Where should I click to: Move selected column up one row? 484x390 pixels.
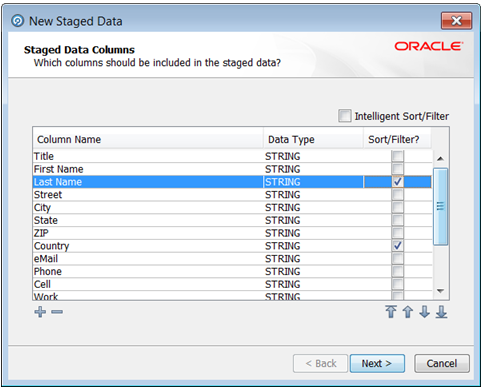[408, 312]
